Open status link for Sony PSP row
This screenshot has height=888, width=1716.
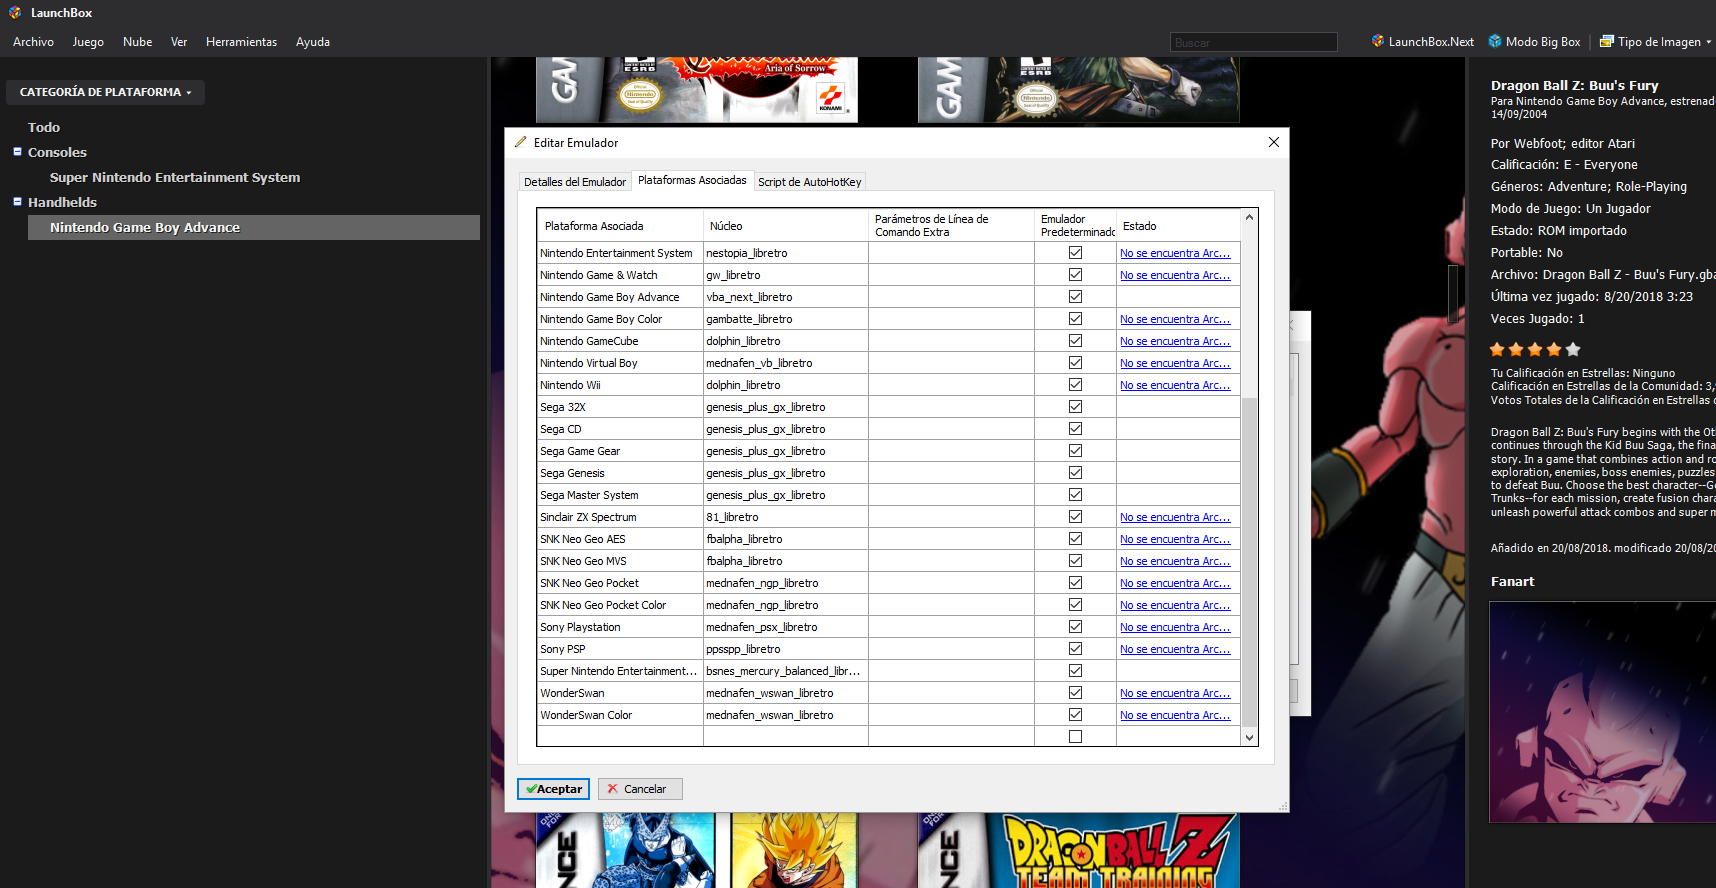[x=1175, y=650]
